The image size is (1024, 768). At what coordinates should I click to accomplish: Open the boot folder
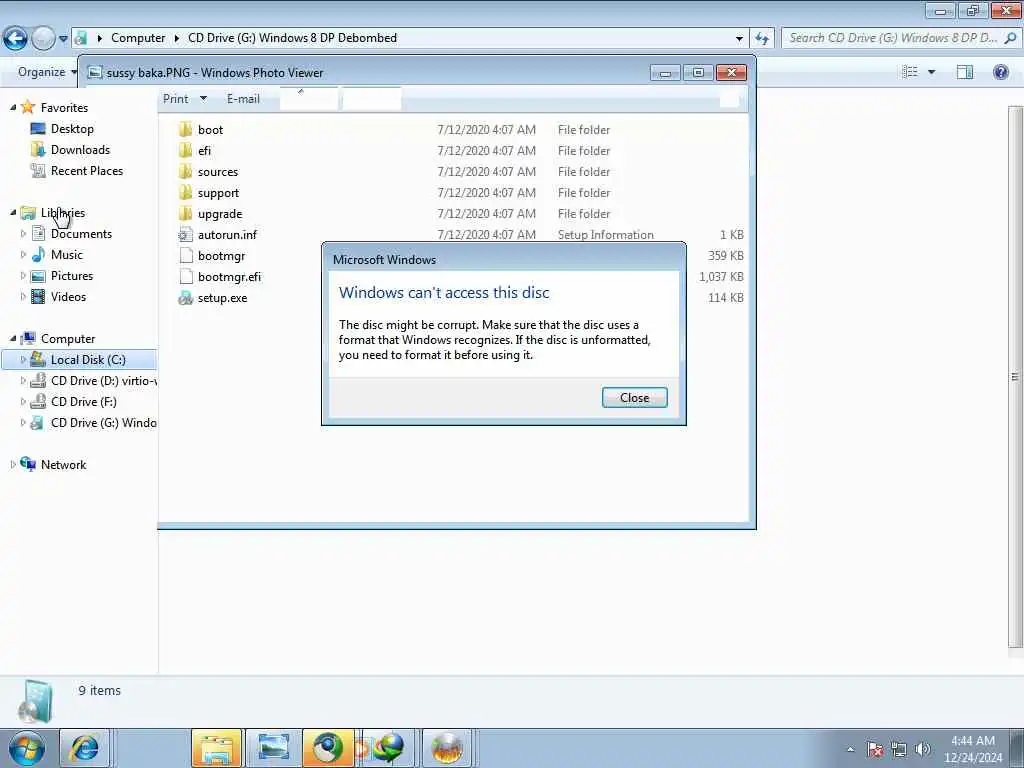click(x=210, y=129)
